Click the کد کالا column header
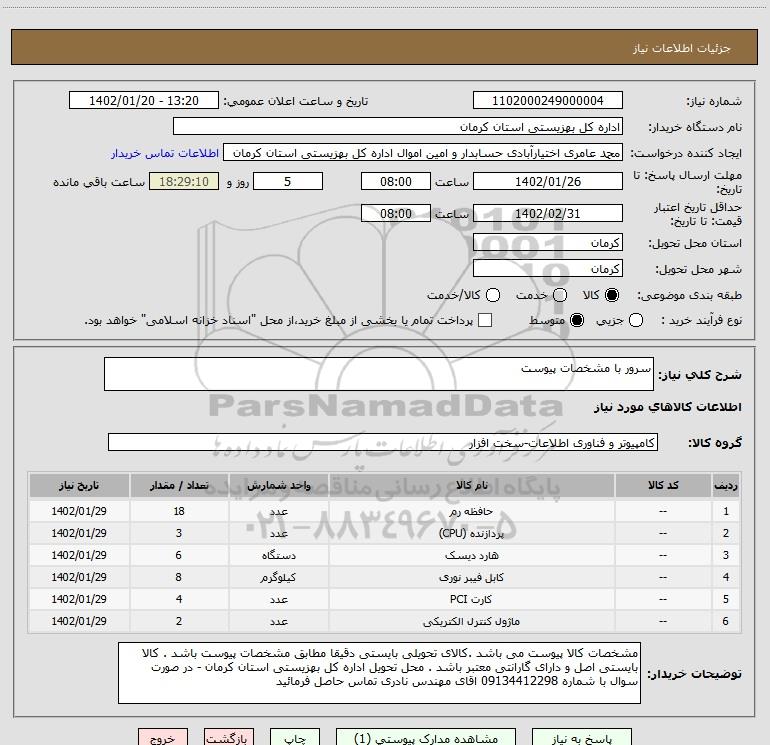Image resolution: width=770 pixels, height=745 pixels. (663, 485)
